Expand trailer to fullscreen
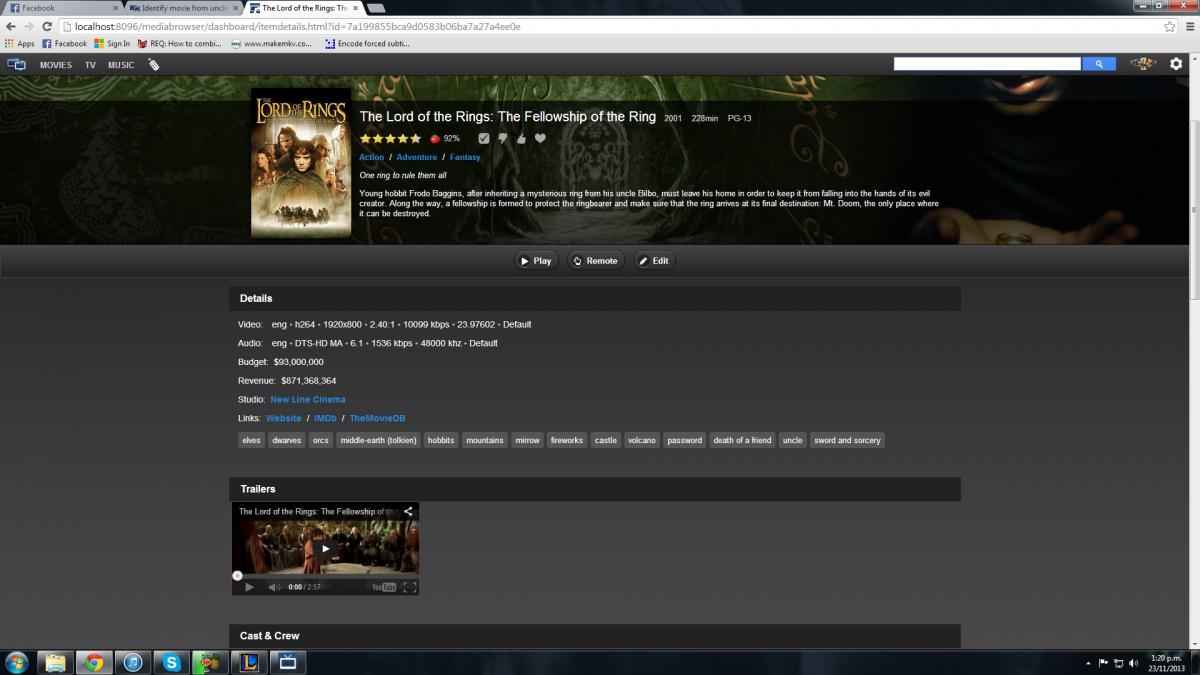This screenshot has height=675, width=1200. (x=410, y=587)
